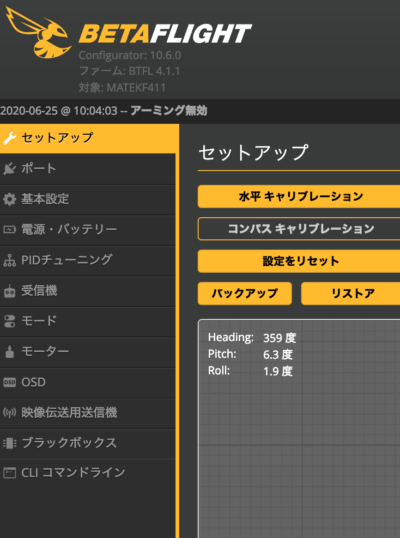
Task: Click the battery icon for 電源・バッテリー
Action: coord(9,229)
